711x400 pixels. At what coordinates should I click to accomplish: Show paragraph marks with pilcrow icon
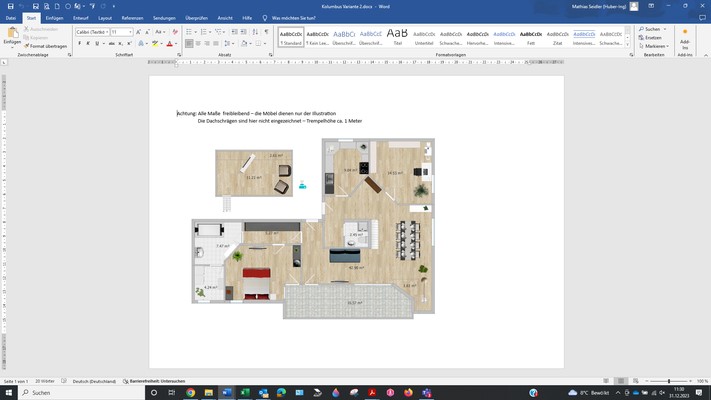pos(264,32)
